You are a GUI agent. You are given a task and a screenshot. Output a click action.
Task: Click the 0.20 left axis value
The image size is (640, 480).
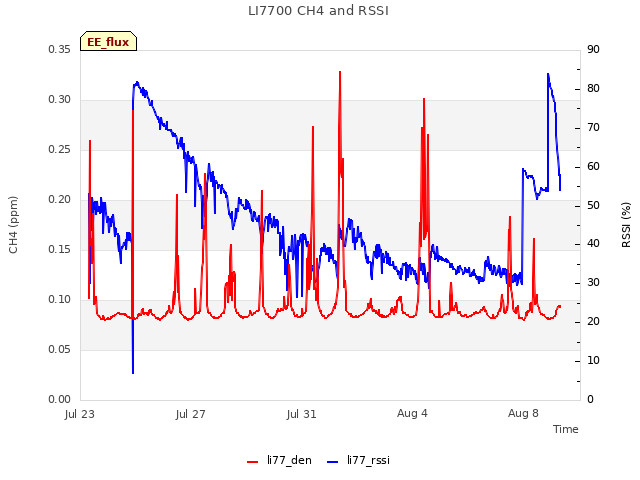click(60, 200)
